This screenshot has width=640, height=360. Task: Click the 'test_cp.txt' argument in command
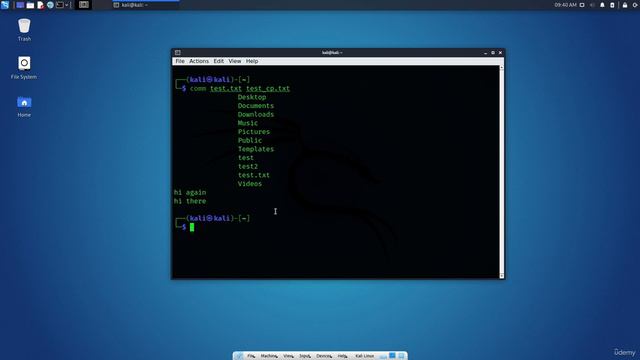tap(268, 89)
